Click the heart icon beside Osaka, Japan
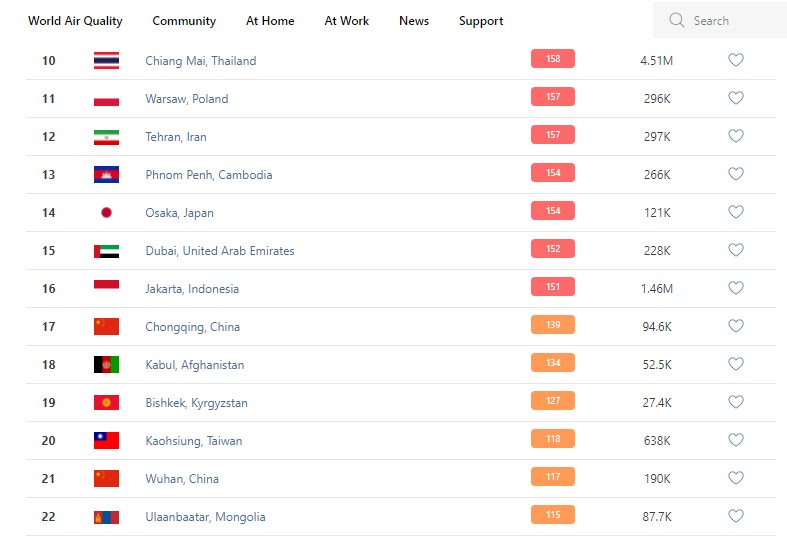This screenshot has width=787, height=538. [736, 212]
